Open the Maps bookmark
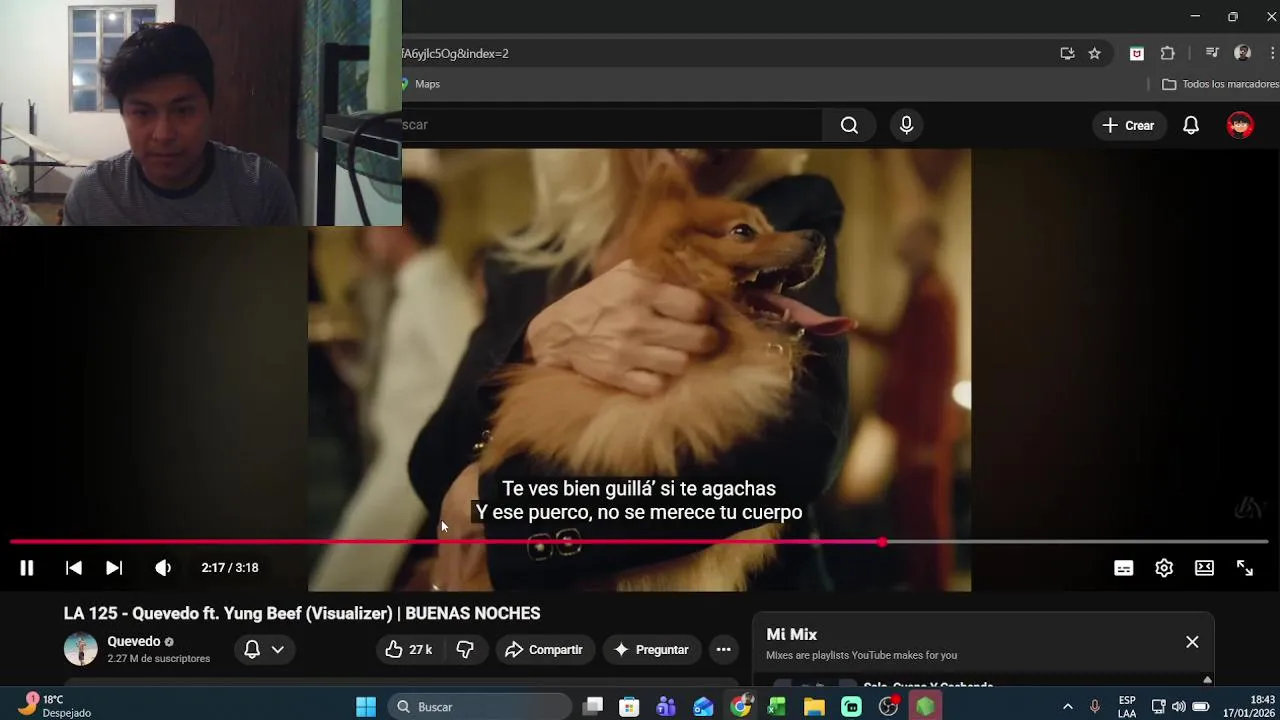 pos(420,84)
